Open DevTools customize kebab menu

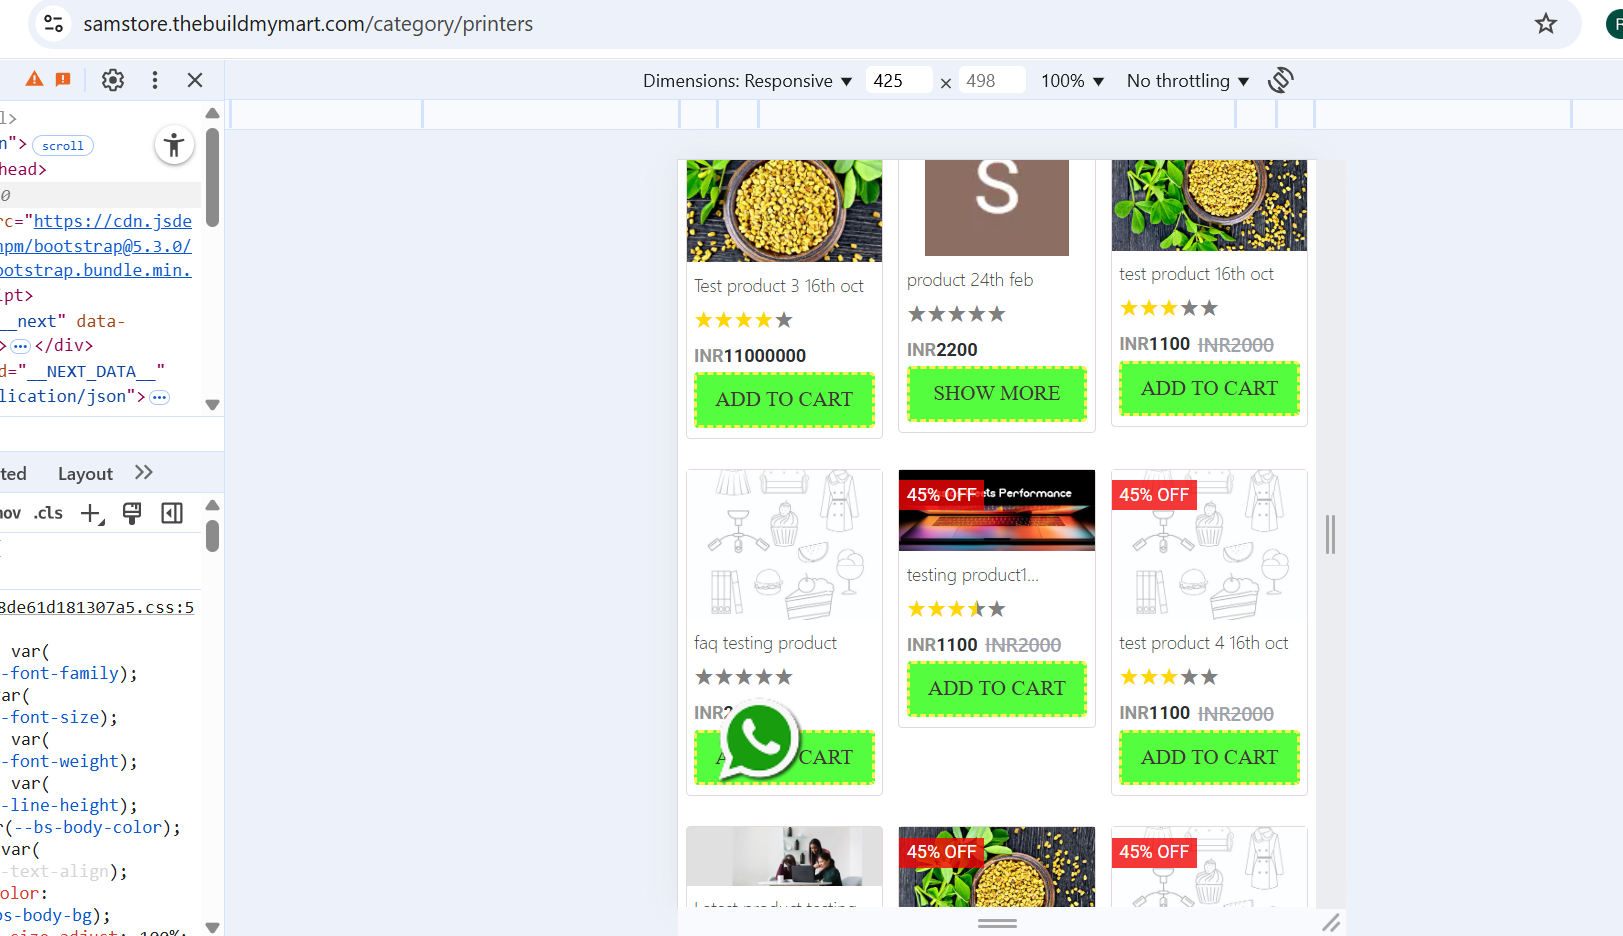pyautogui.click(x=155, y=80)
